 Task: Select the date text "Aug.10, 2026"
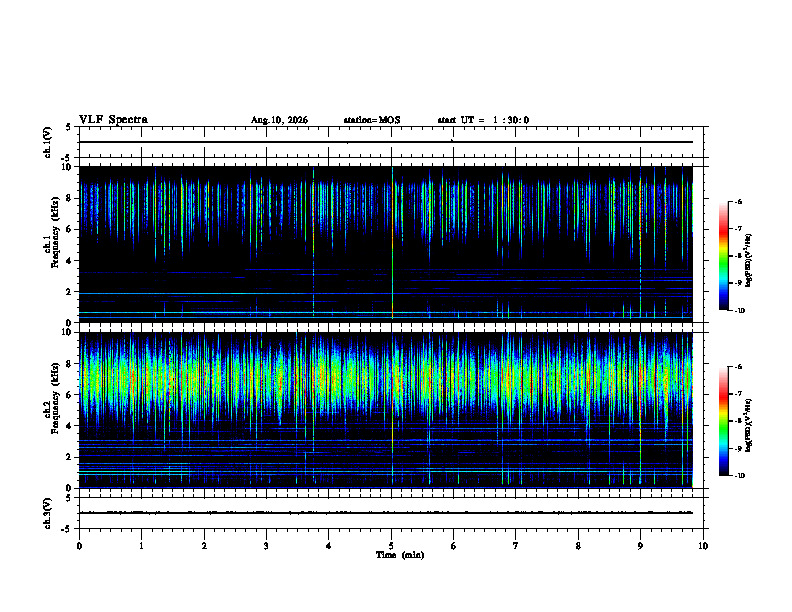(x=279, y=120)
